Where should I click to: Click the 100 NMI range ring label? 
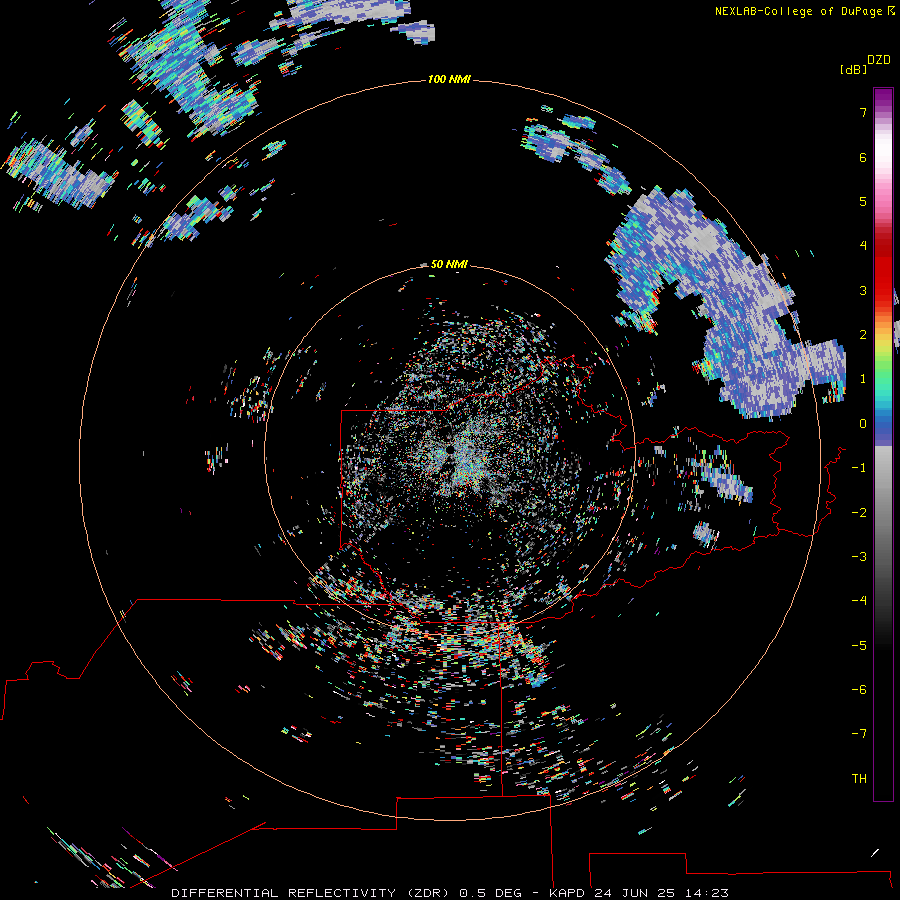449,79
